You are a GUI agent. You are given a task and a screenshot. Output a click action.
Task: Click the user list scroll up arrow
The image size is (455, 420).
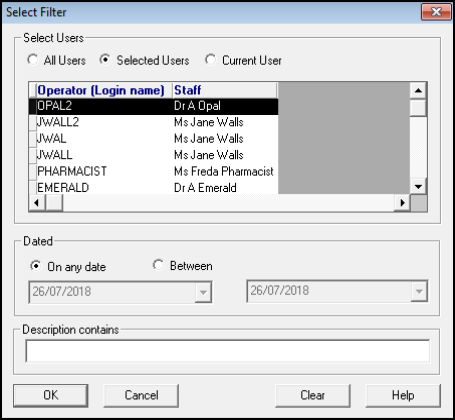[418, 90]
